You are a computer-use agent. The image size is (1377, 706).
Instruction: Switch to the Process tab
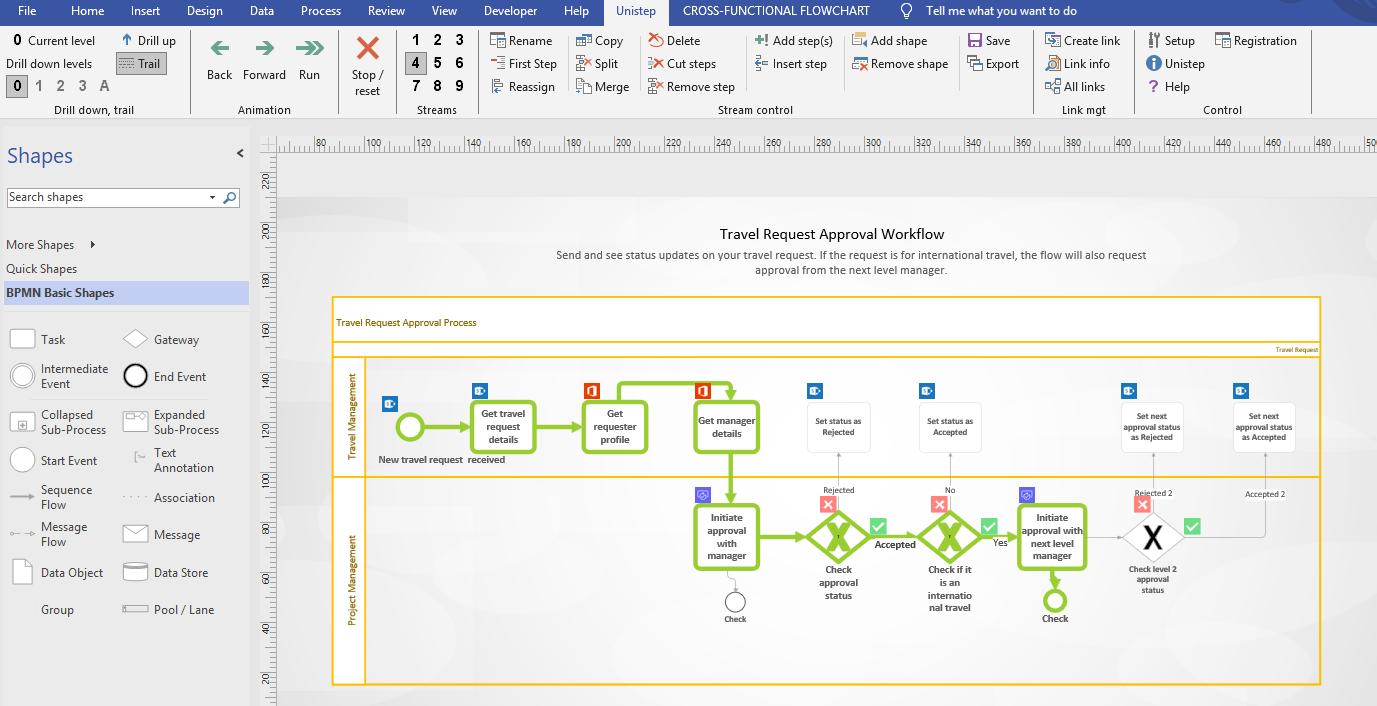tap(321, 11)
